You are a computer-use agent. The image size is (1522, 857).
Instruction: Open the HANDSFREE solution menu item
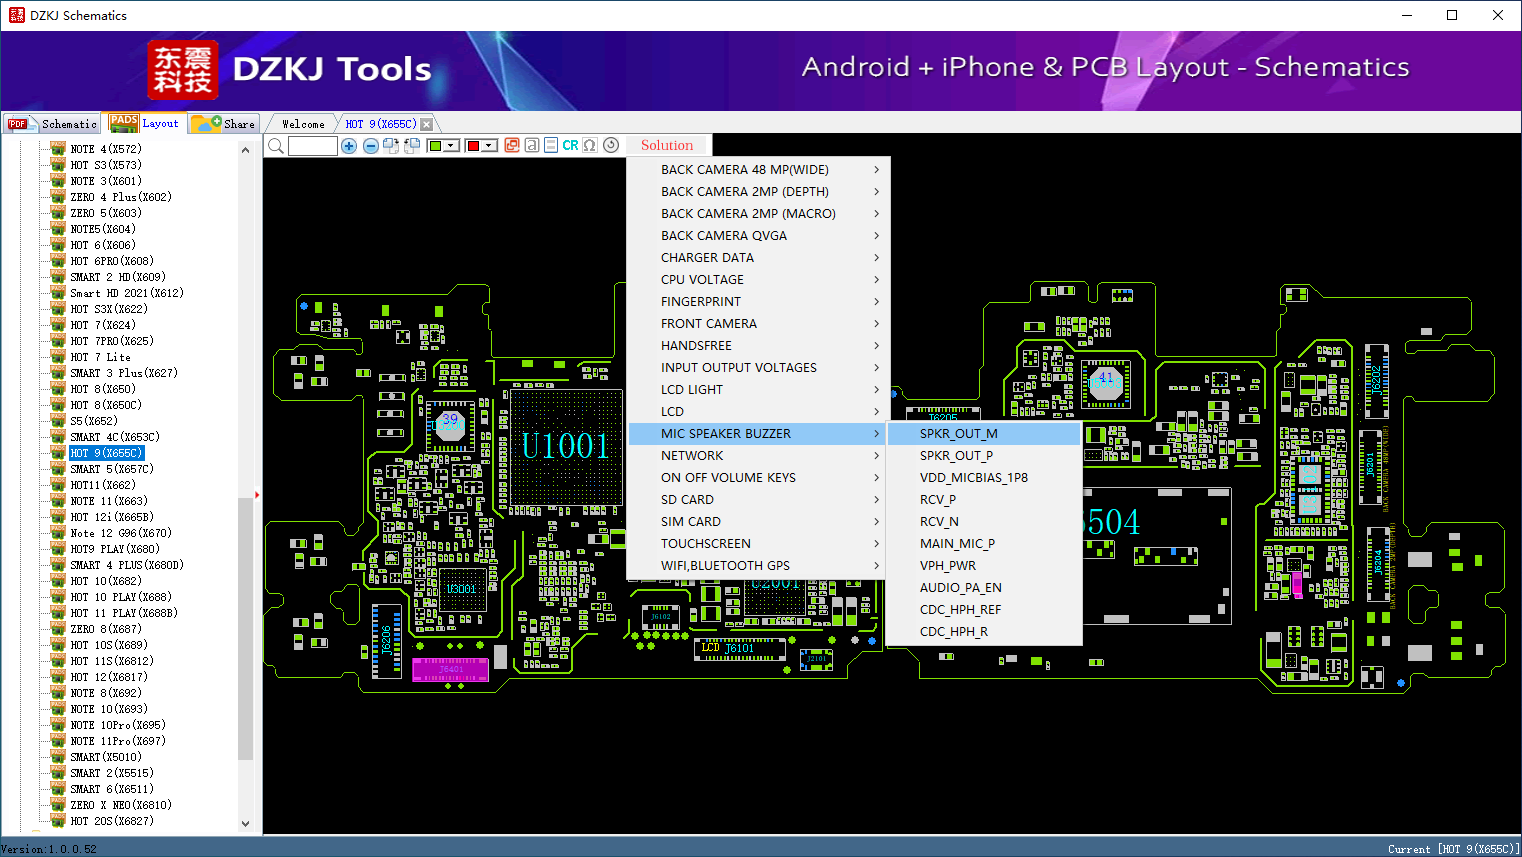tap(758, 346)
